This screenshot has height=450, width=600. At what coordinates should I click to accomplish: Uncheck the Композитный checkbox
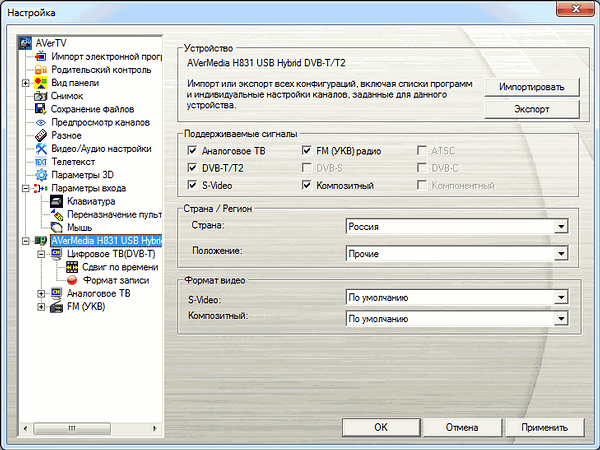pyautogui.click(x=307, y=185)
